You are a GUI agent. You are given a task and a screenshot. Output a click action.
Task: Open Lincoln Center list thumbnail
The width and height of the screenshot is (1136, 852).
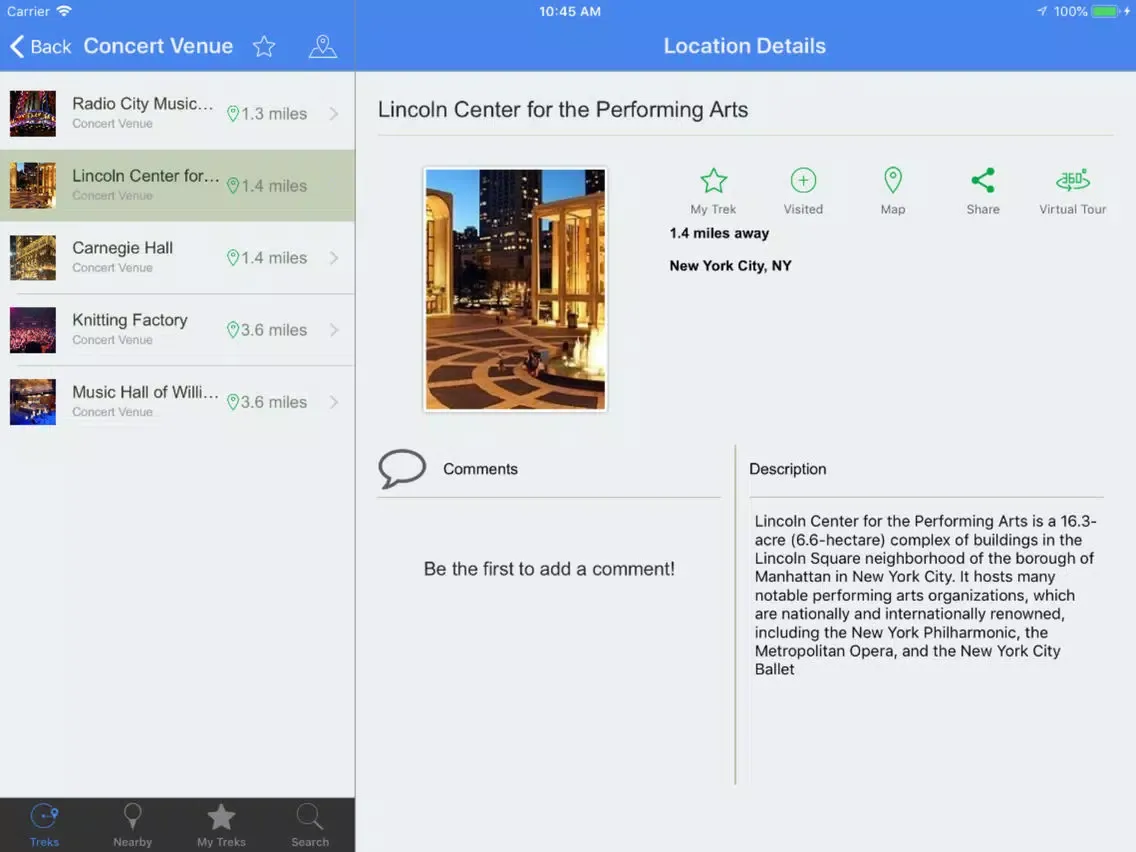(x=33, y=185)
